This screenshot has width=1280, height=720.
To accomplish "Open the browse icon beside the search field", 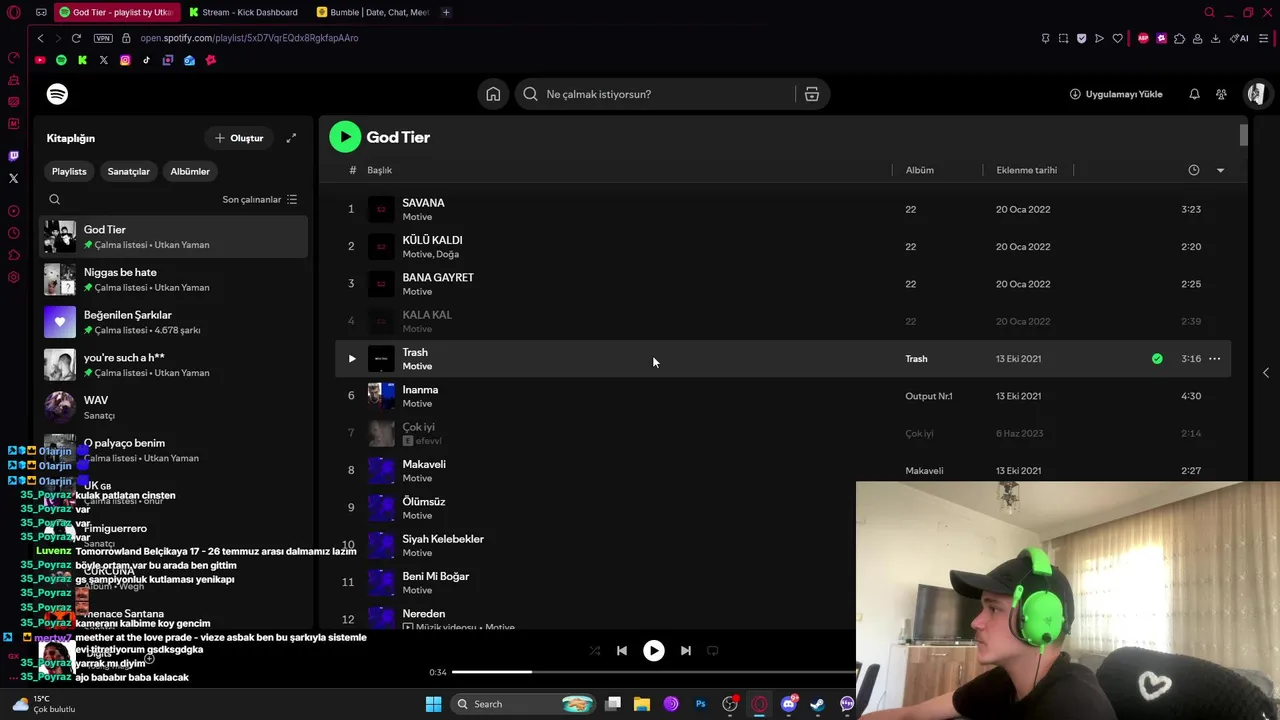I will (812, 94).
